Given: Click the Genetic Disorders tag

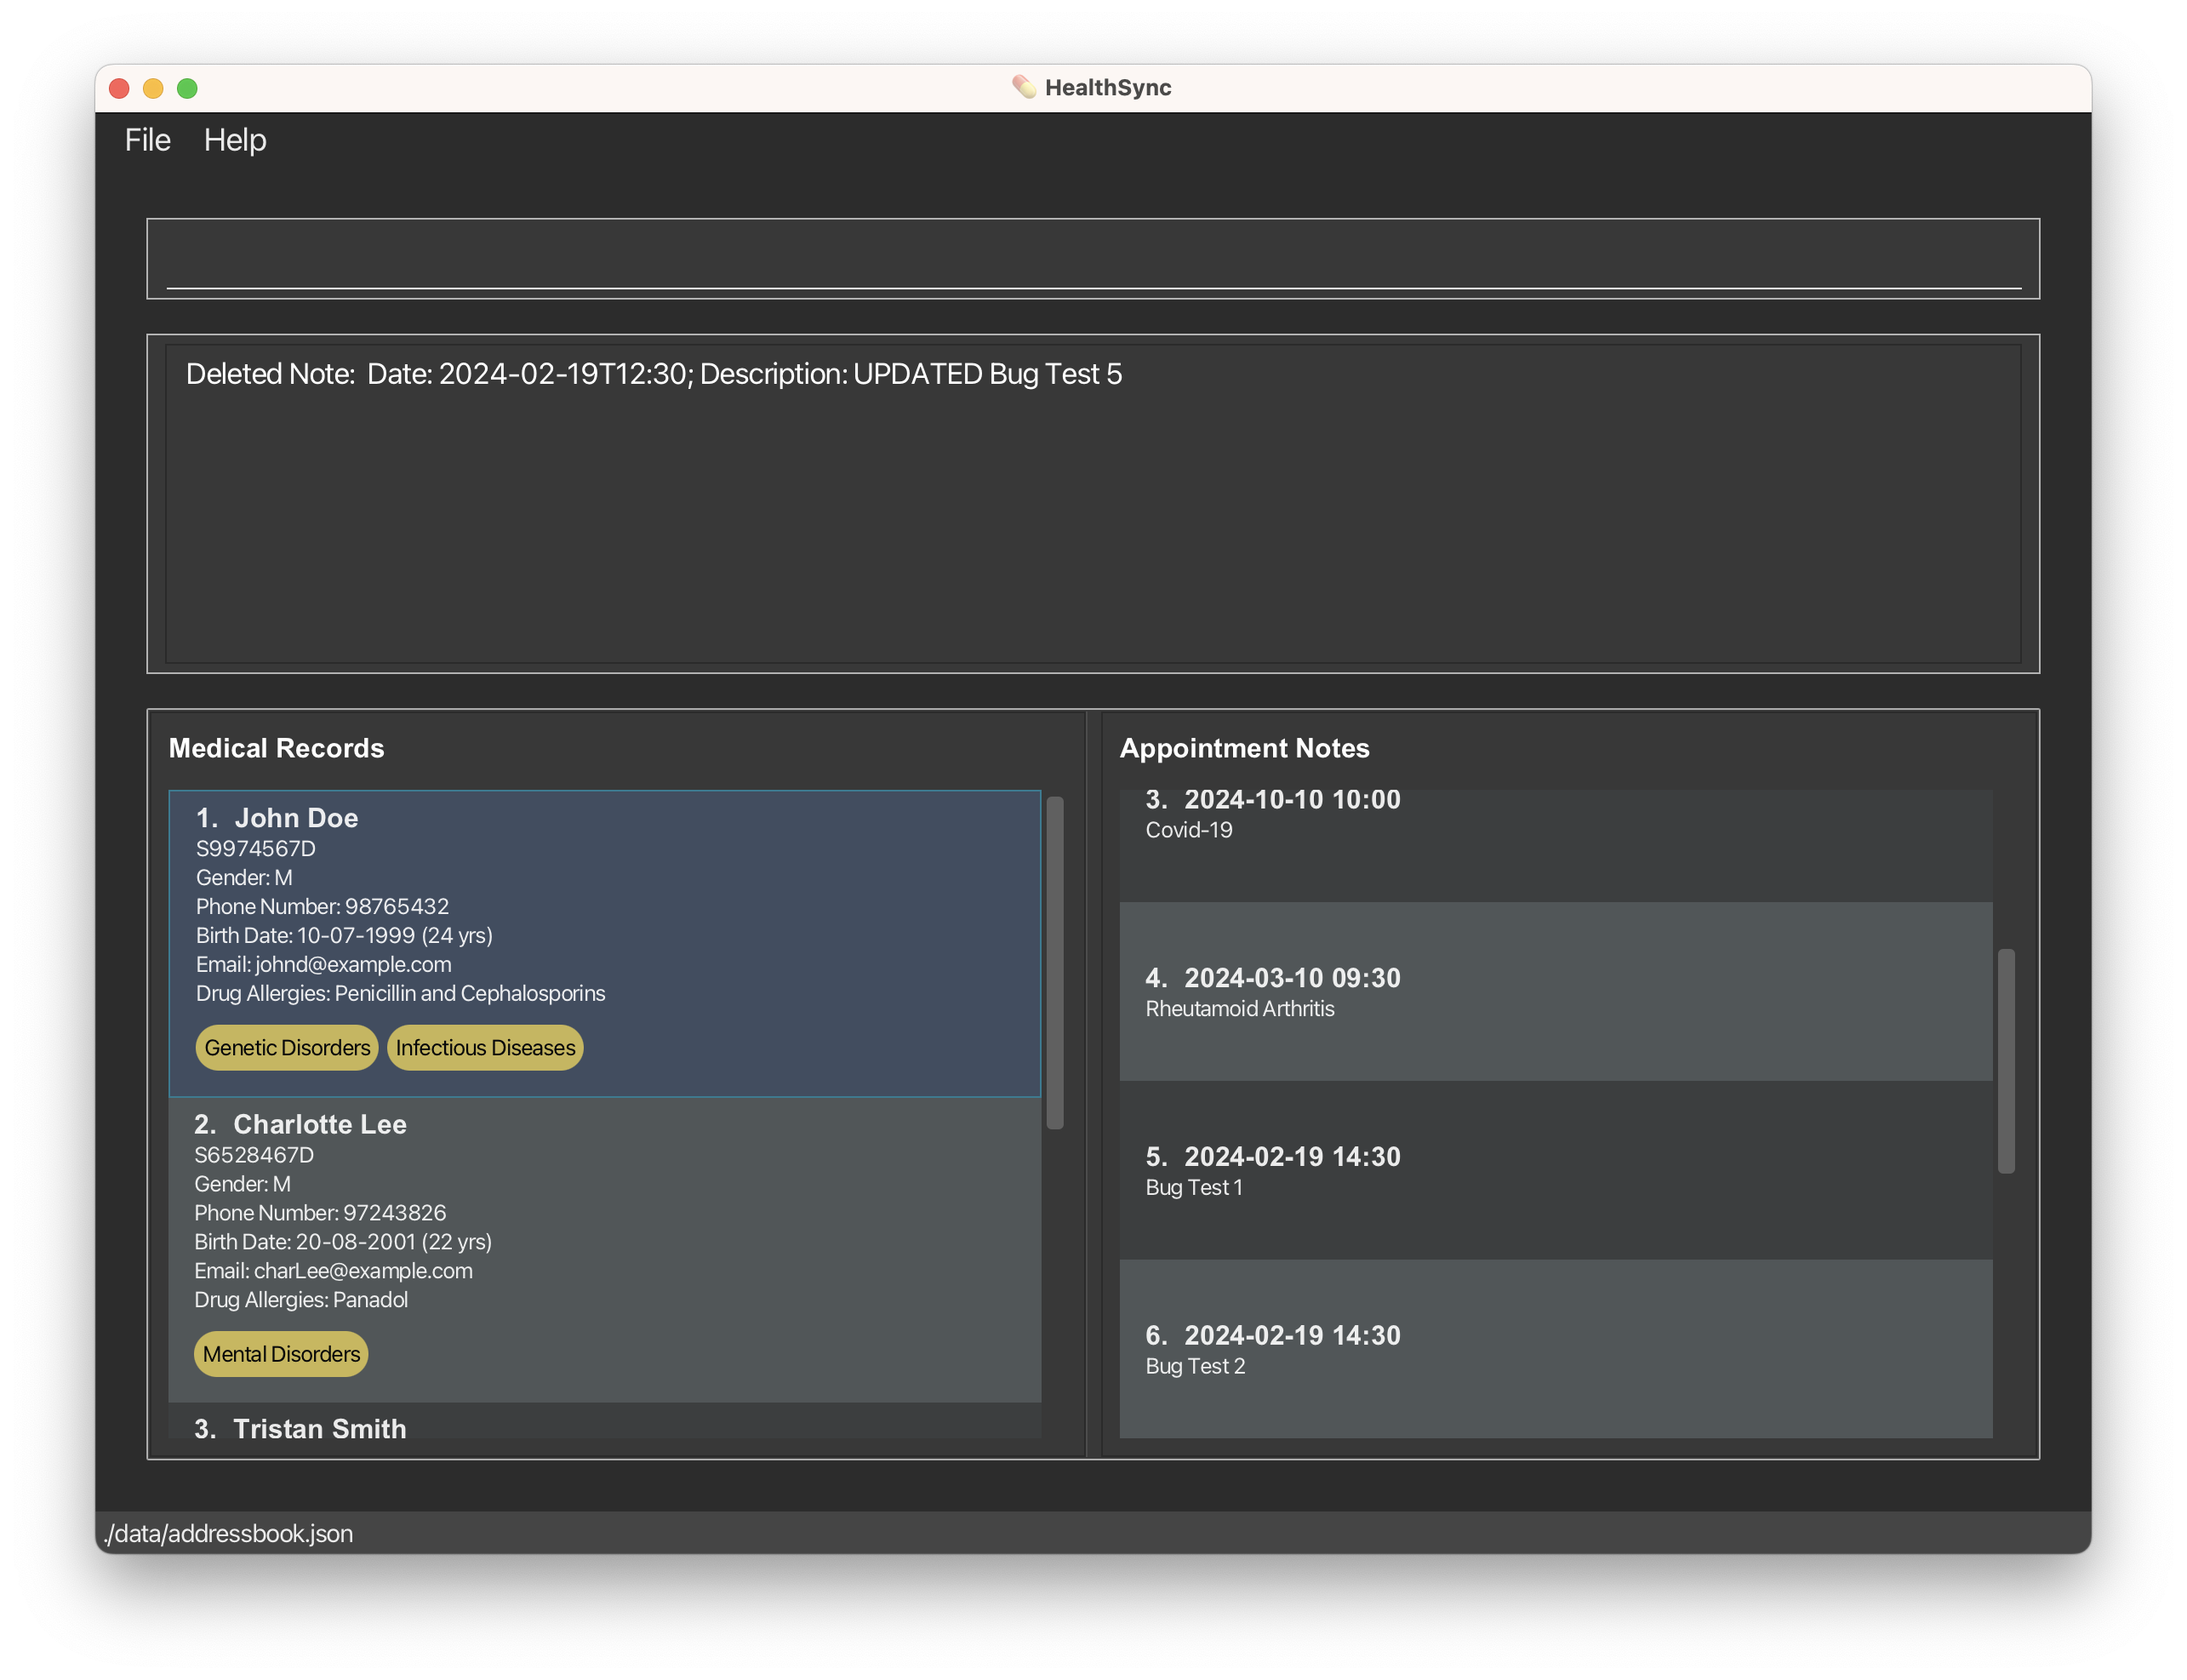Looking at the screenshot, I should (x=287, y=1048).
